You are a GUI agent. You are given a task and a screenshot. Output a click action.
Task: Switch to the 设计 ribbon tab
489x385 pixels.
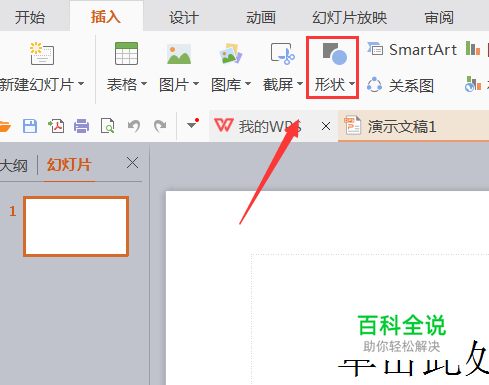pos(184,17)
